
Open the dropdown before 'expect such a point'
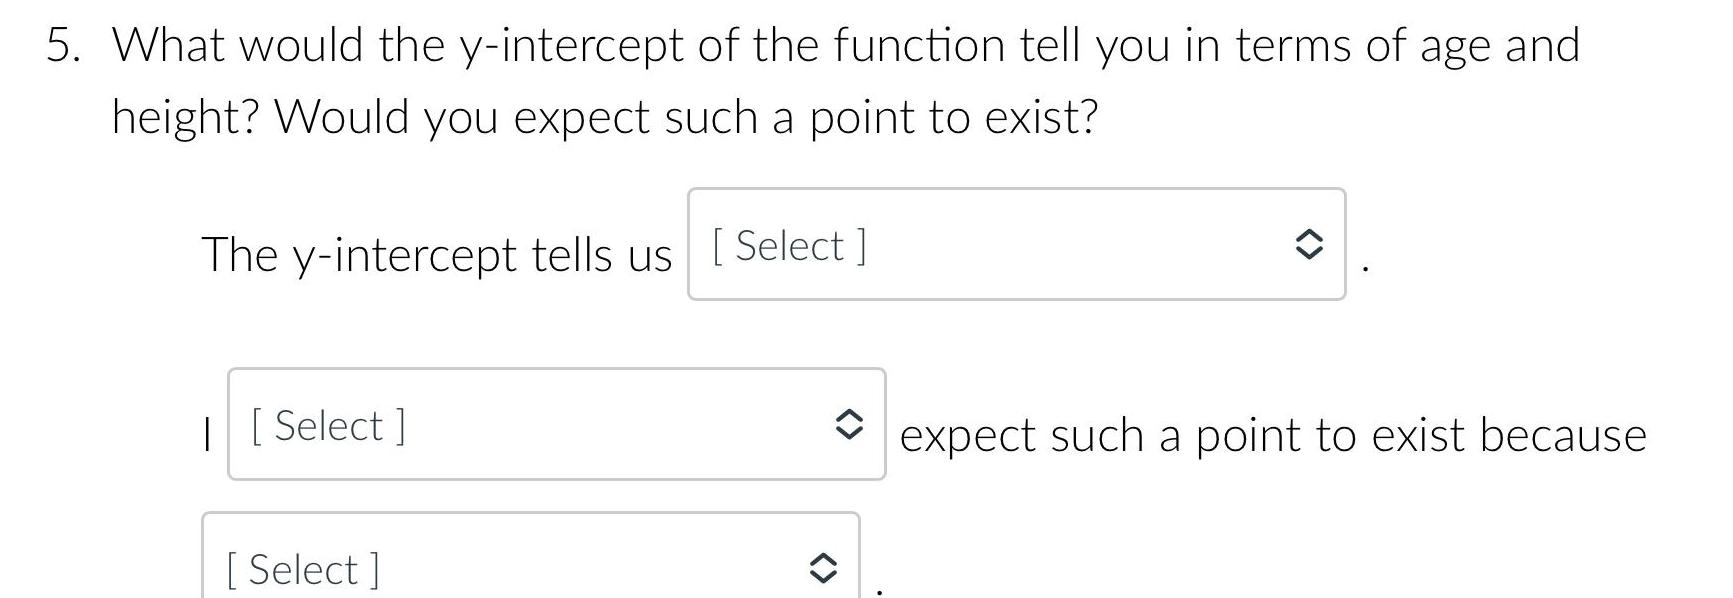tap(555, 425)
